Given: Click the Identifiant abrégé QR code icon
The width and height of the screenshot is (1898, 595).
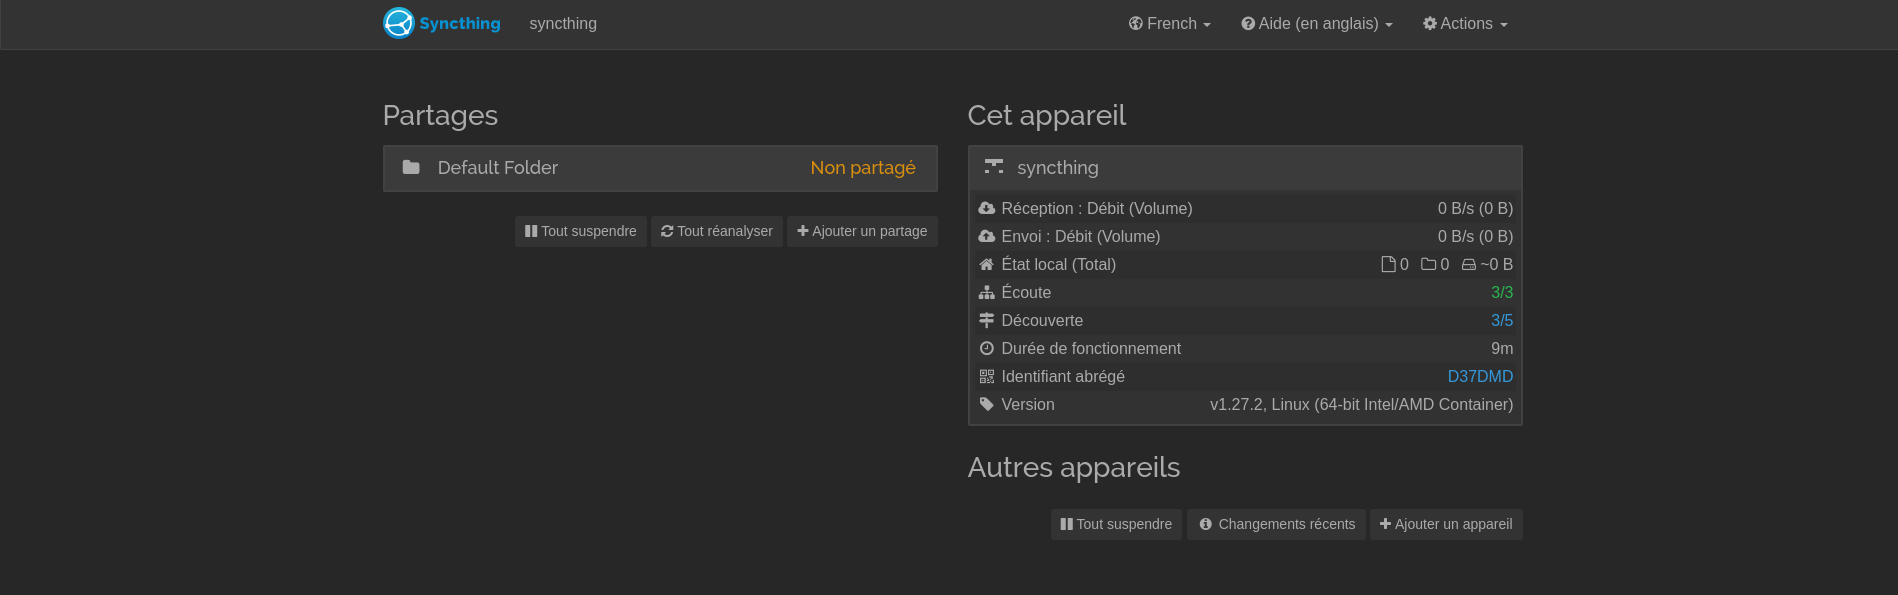Looking at the screenshot, I should tap(987, 376).
